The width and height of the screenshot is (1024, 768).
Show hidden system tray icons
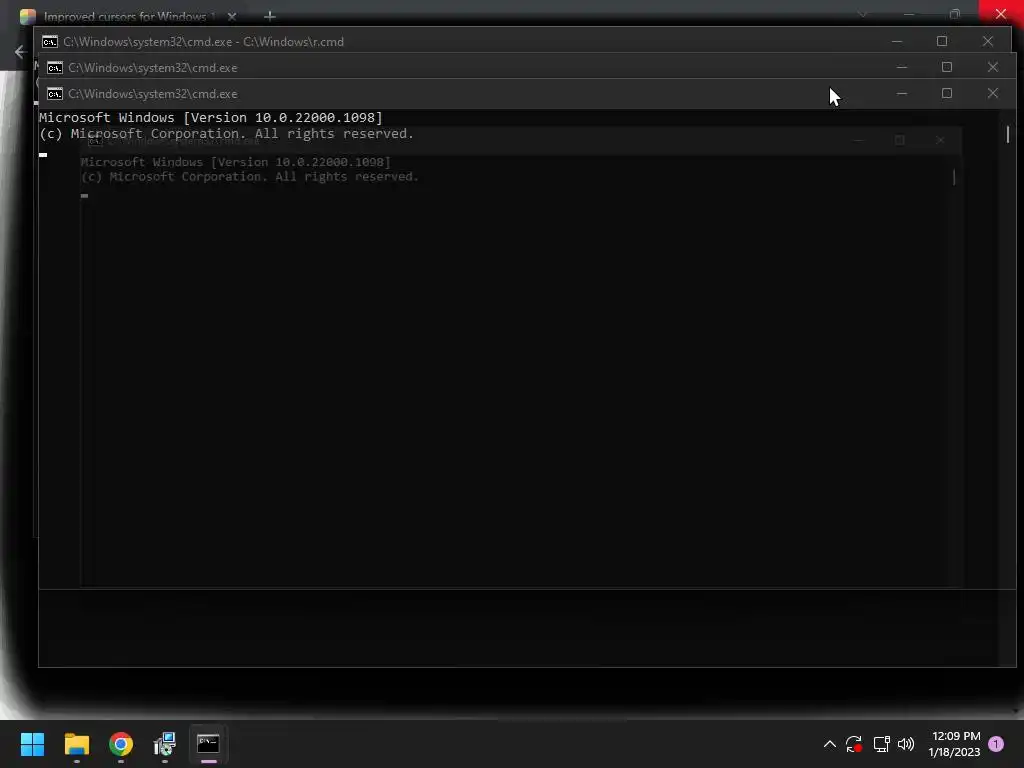click(829, 744)
